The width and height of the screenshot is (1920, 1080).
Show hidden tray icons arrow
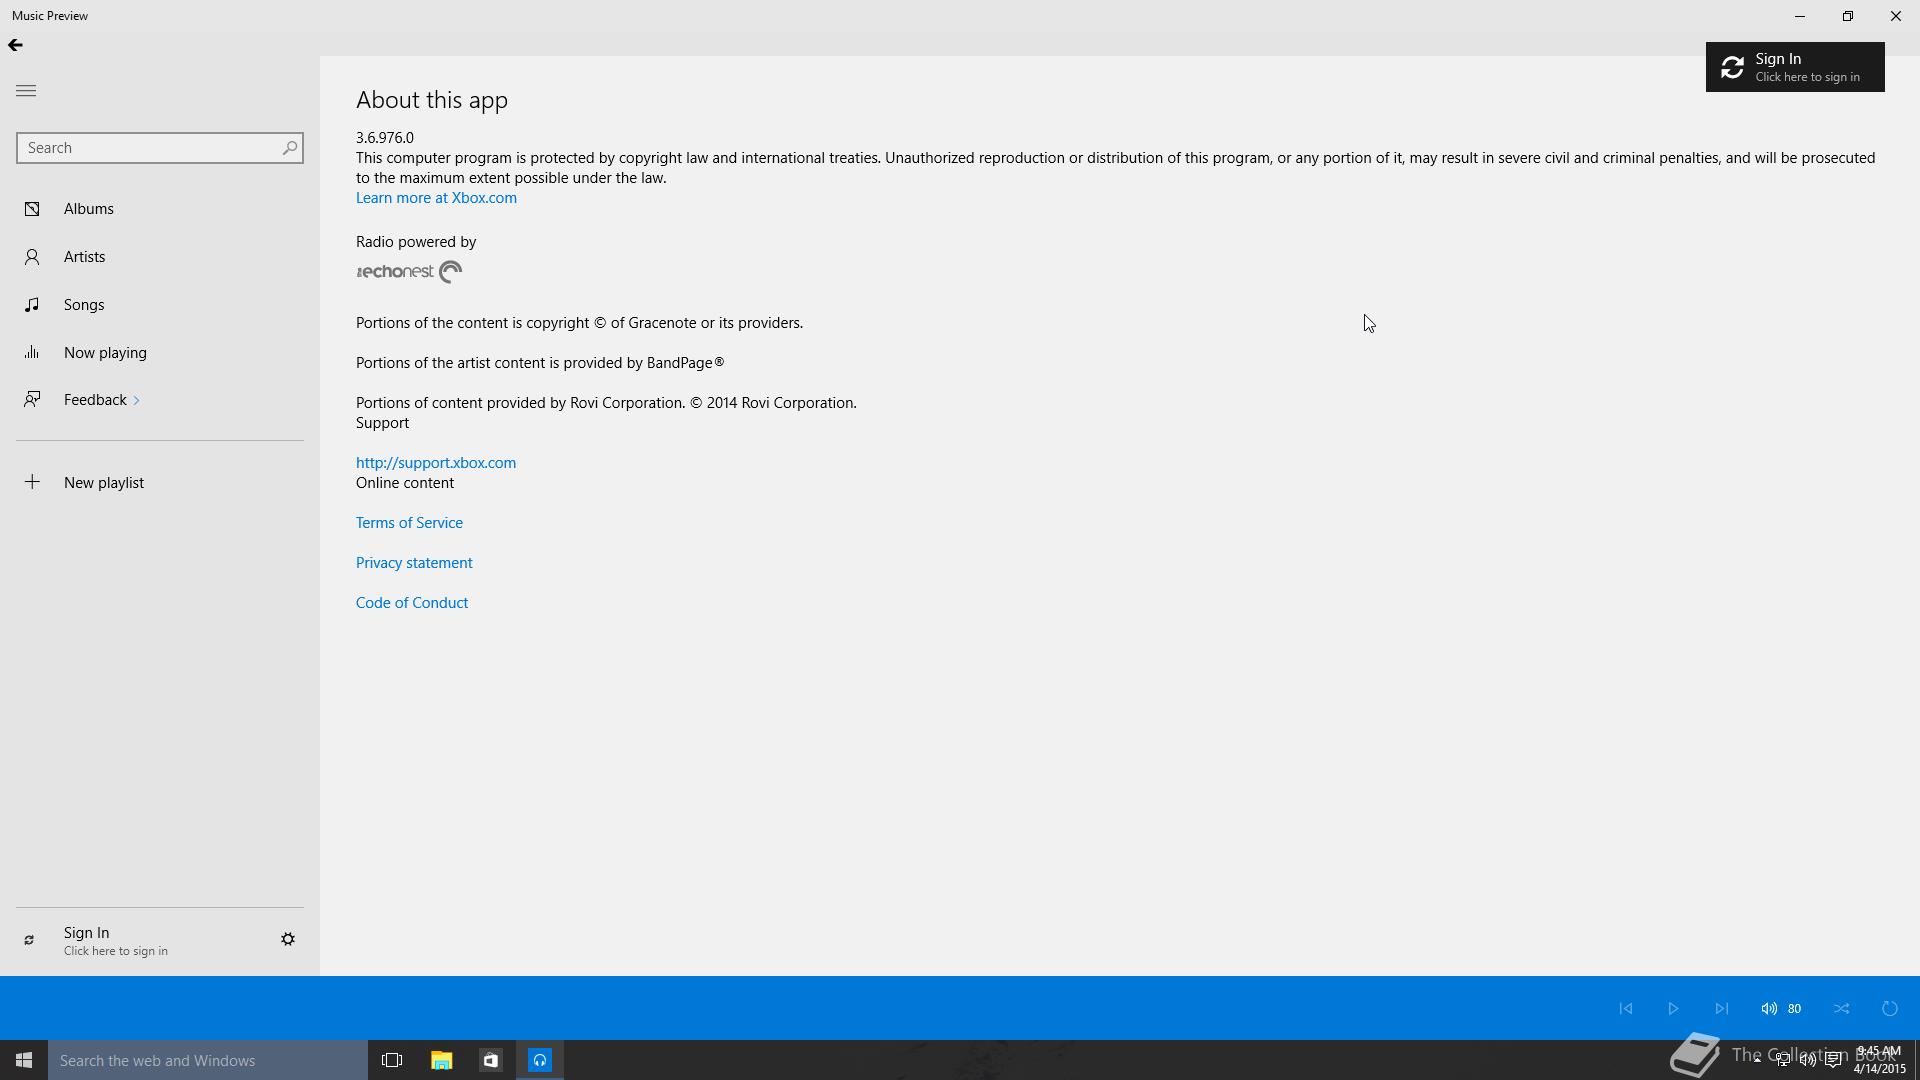pos(1757,1060)
